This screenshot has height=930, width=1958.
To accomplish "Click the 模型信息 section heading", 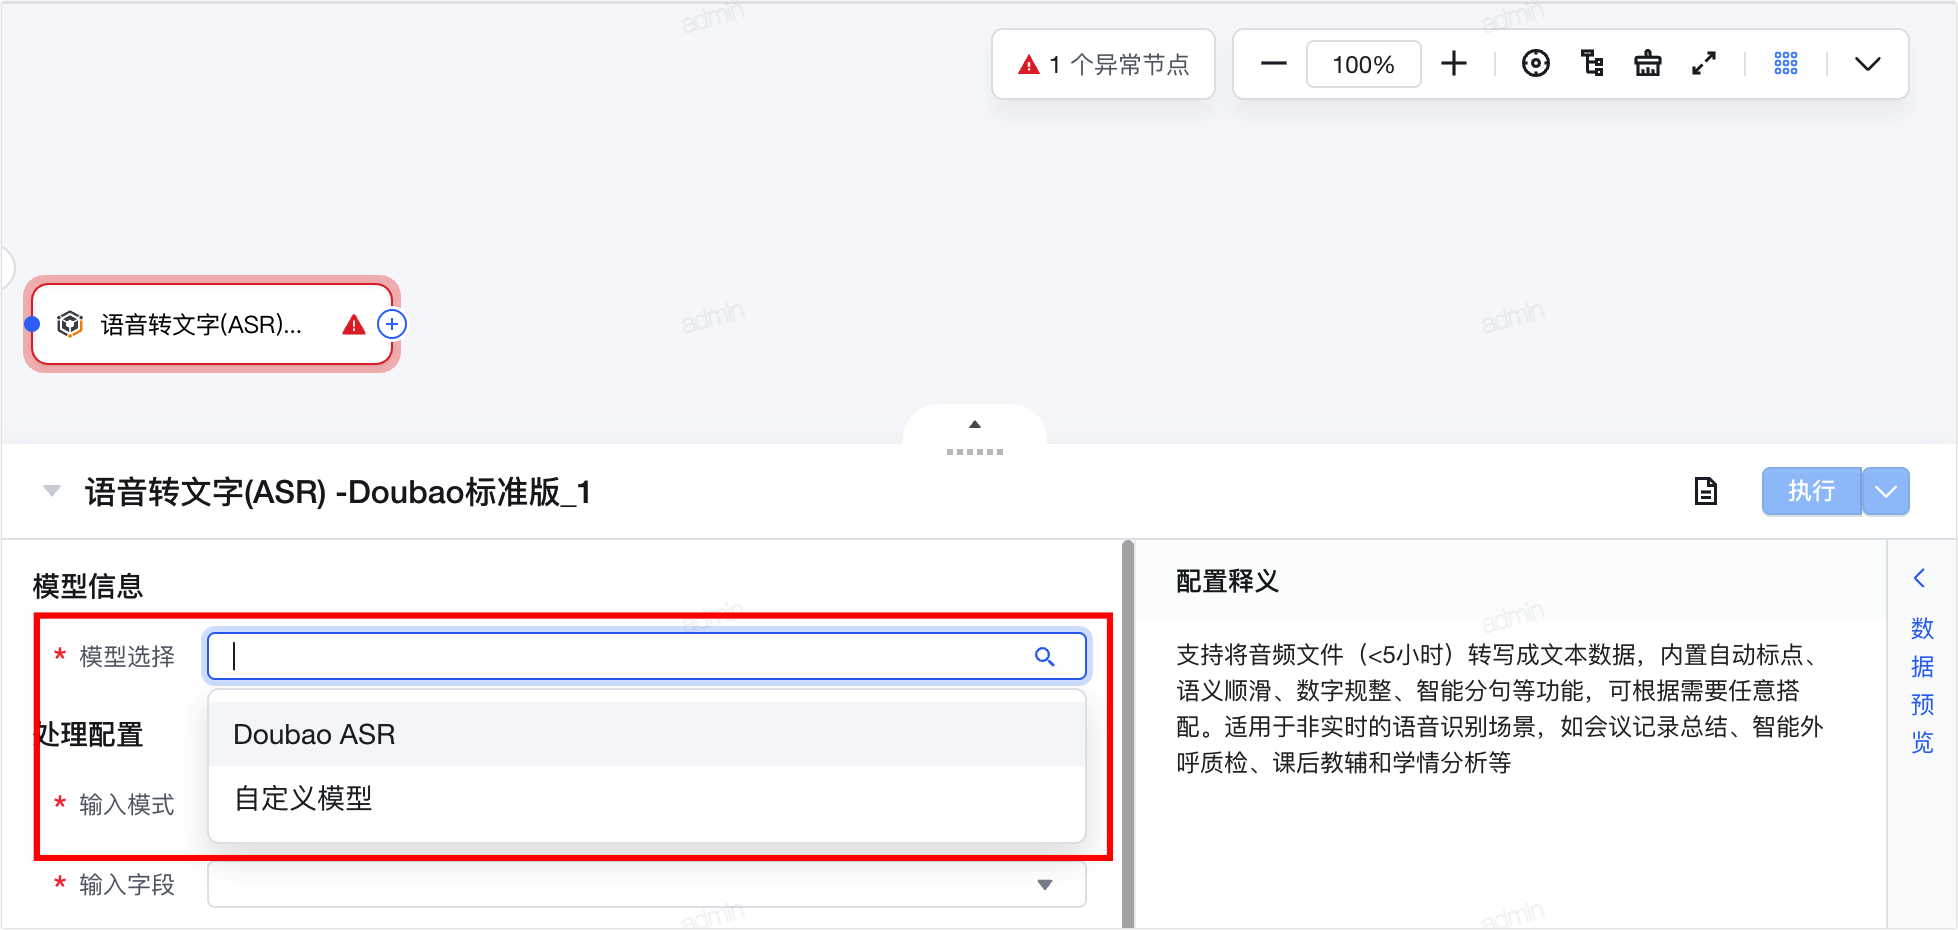I will [x=88, y=586].
